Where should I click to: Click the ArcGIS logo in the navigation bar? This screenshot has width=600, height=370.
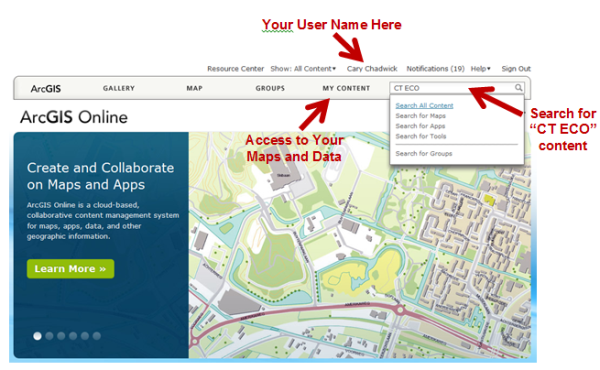pos(46,89)
